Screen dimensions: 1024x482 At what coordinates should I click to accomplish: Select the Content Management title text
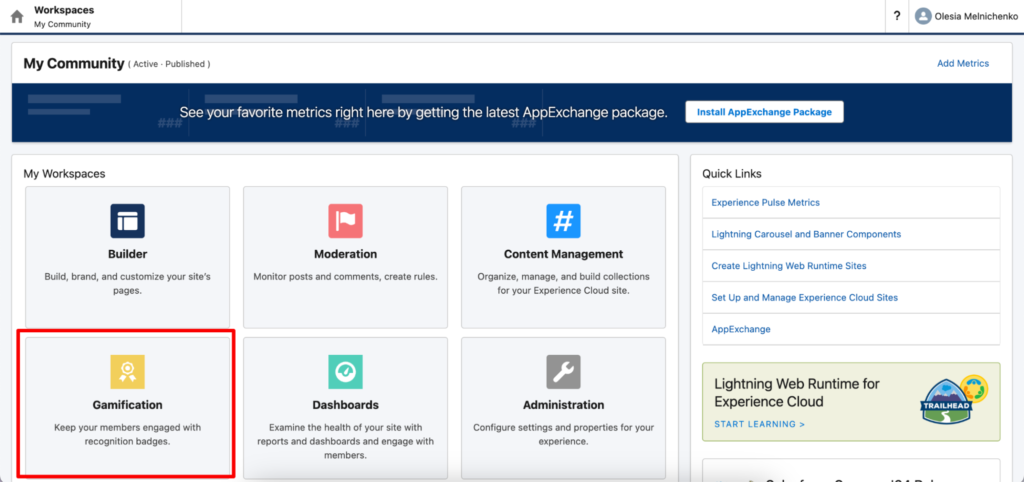coord(564,254)
